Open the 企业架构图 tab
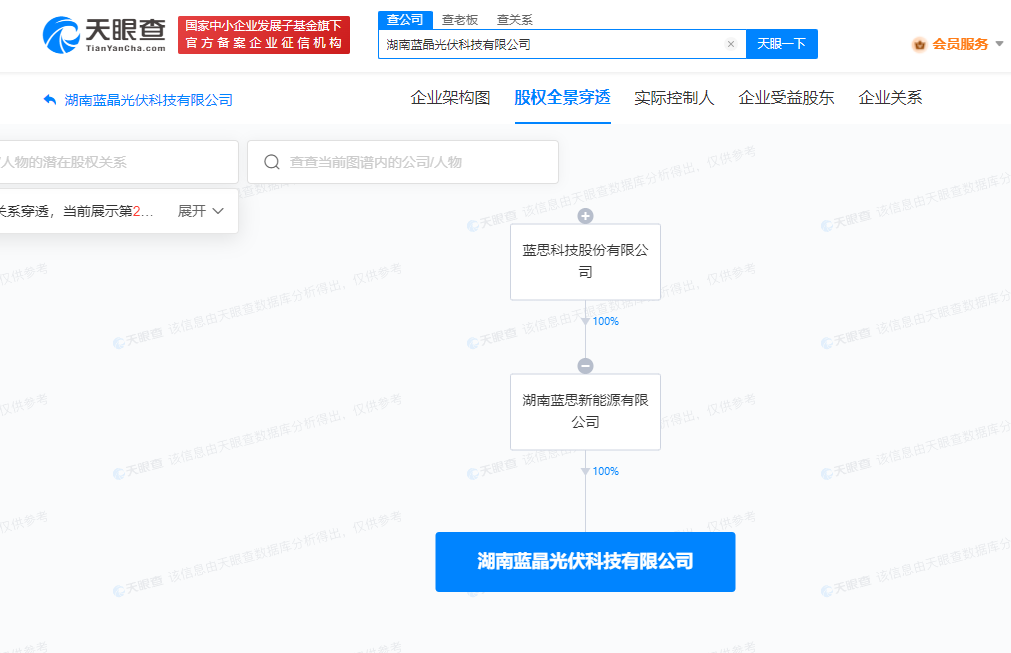Screen dimensions: 1011x653 coord(450,97)
